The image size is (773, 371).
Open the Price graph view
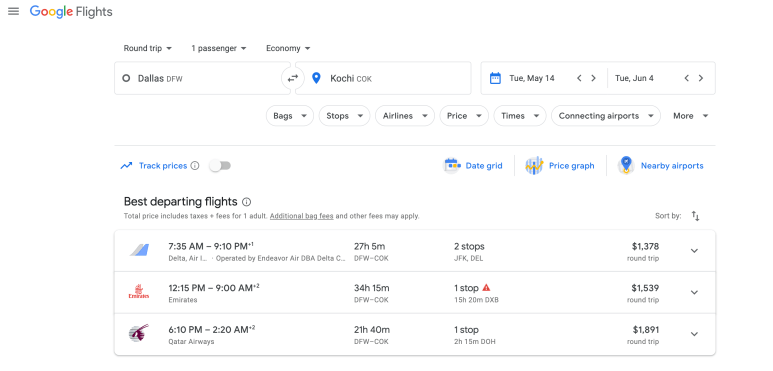click(x=560, y=166)
